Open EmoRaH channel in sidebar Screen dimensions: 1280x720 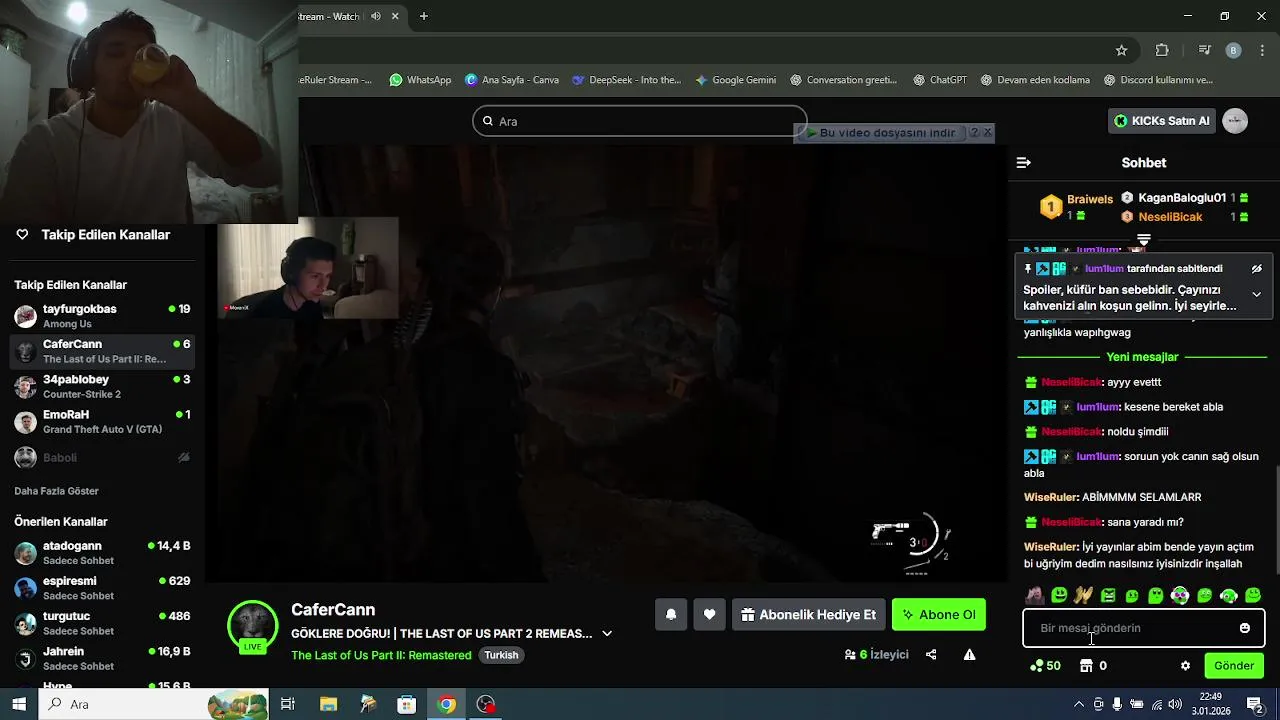pyautogui.click(x=102, y=421)
